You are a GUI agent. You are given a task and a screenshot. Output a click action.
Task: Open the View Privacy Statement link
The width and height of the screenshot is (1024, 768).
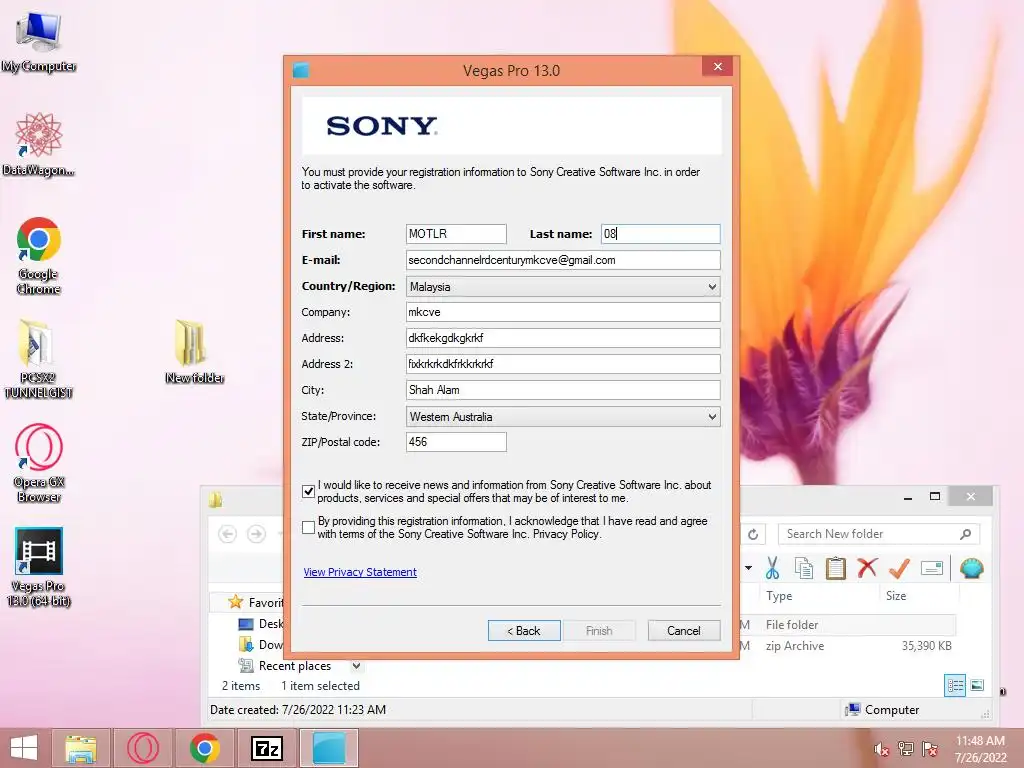[360, 572]
